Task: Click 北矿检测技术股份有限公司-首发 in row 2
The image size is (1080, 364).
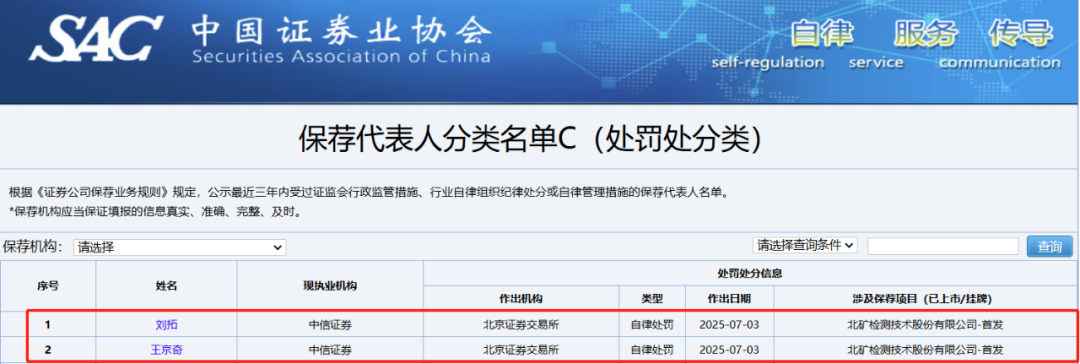Action: click(925, 350)
